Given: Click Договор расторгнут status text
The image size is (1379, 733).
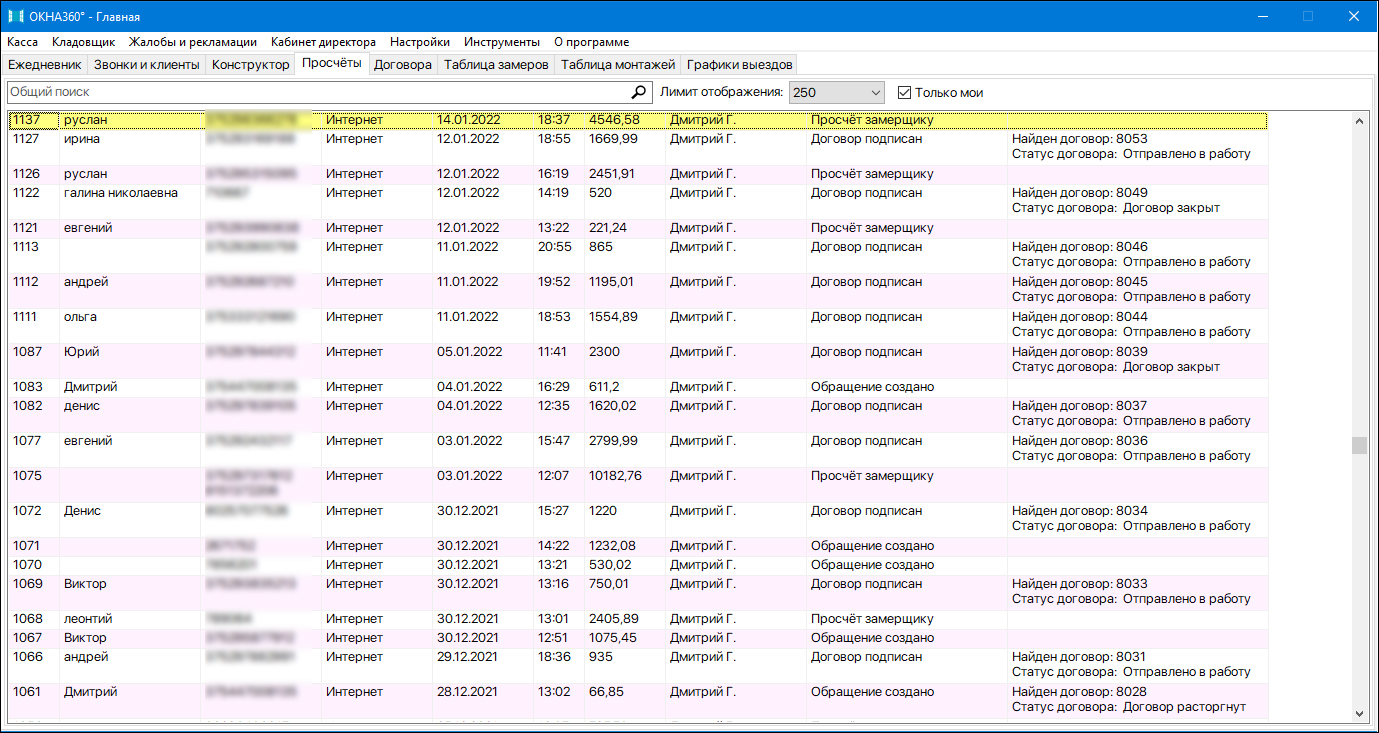Looking at the screenshot, I should pyautogui.click(x=1184, y=707).
